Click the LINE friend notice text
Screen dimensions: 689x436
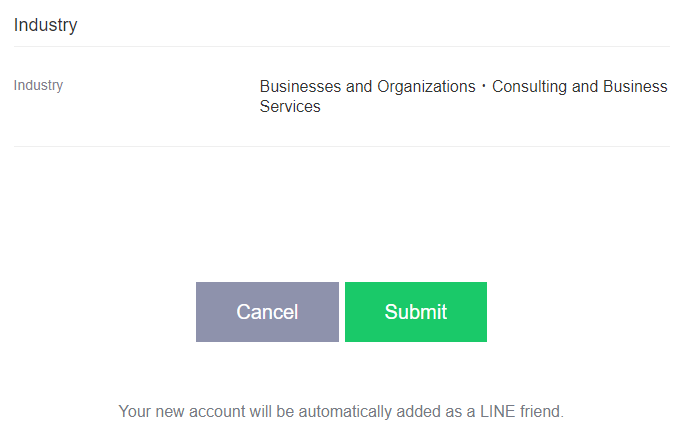(x=341, y=411)
